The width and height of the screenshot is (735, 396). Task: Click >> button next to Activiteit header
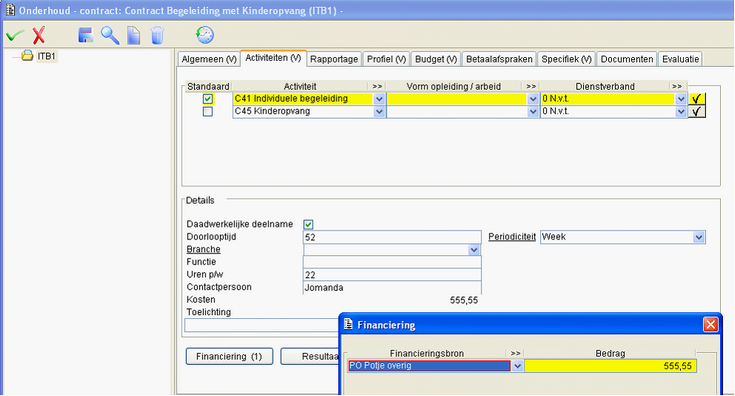click(377, 86)
